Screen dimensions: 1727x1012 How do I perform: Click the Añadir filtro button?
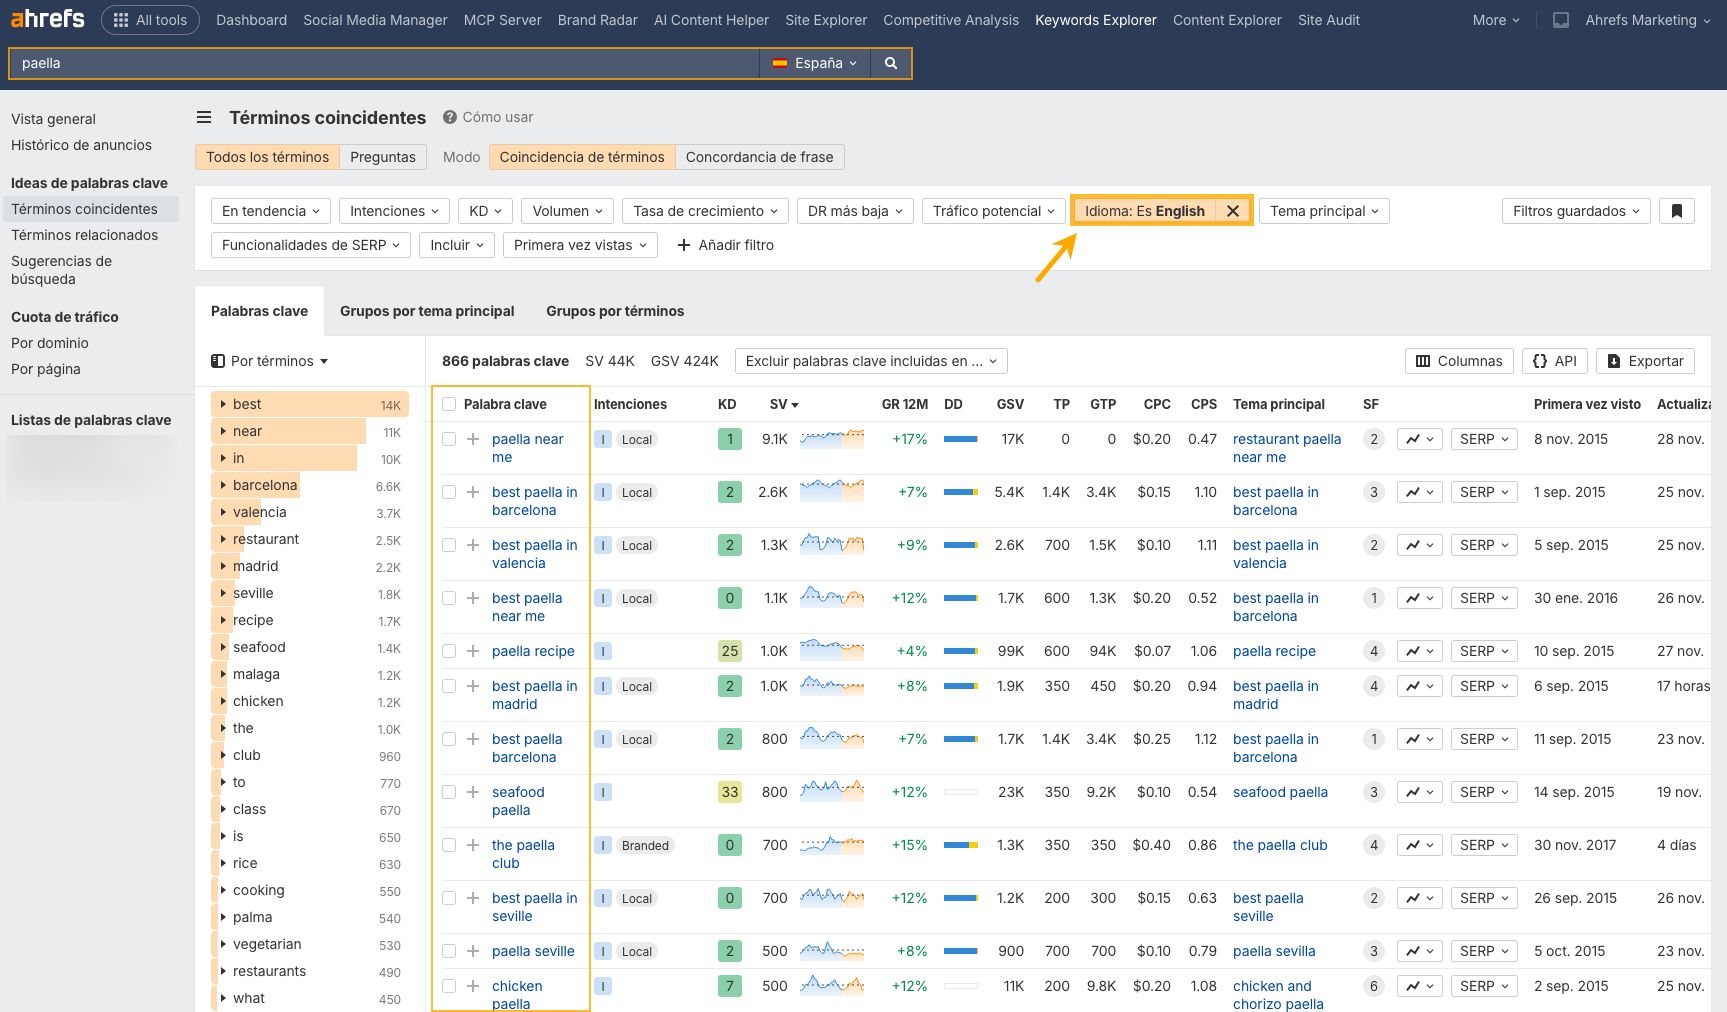click(726, 244)
